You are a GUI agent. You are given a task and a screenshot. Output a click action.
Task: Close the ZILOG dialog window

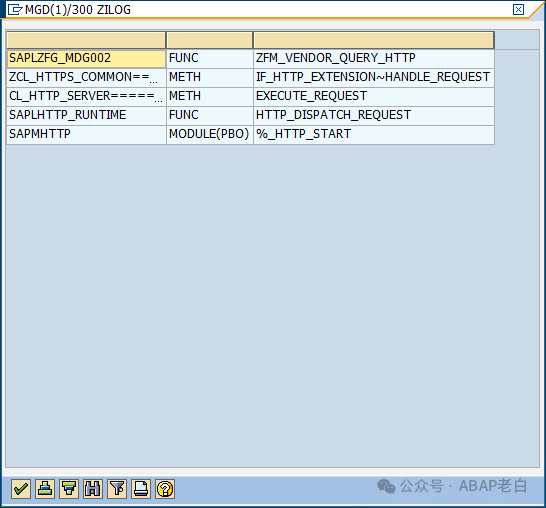coord(518,9)
